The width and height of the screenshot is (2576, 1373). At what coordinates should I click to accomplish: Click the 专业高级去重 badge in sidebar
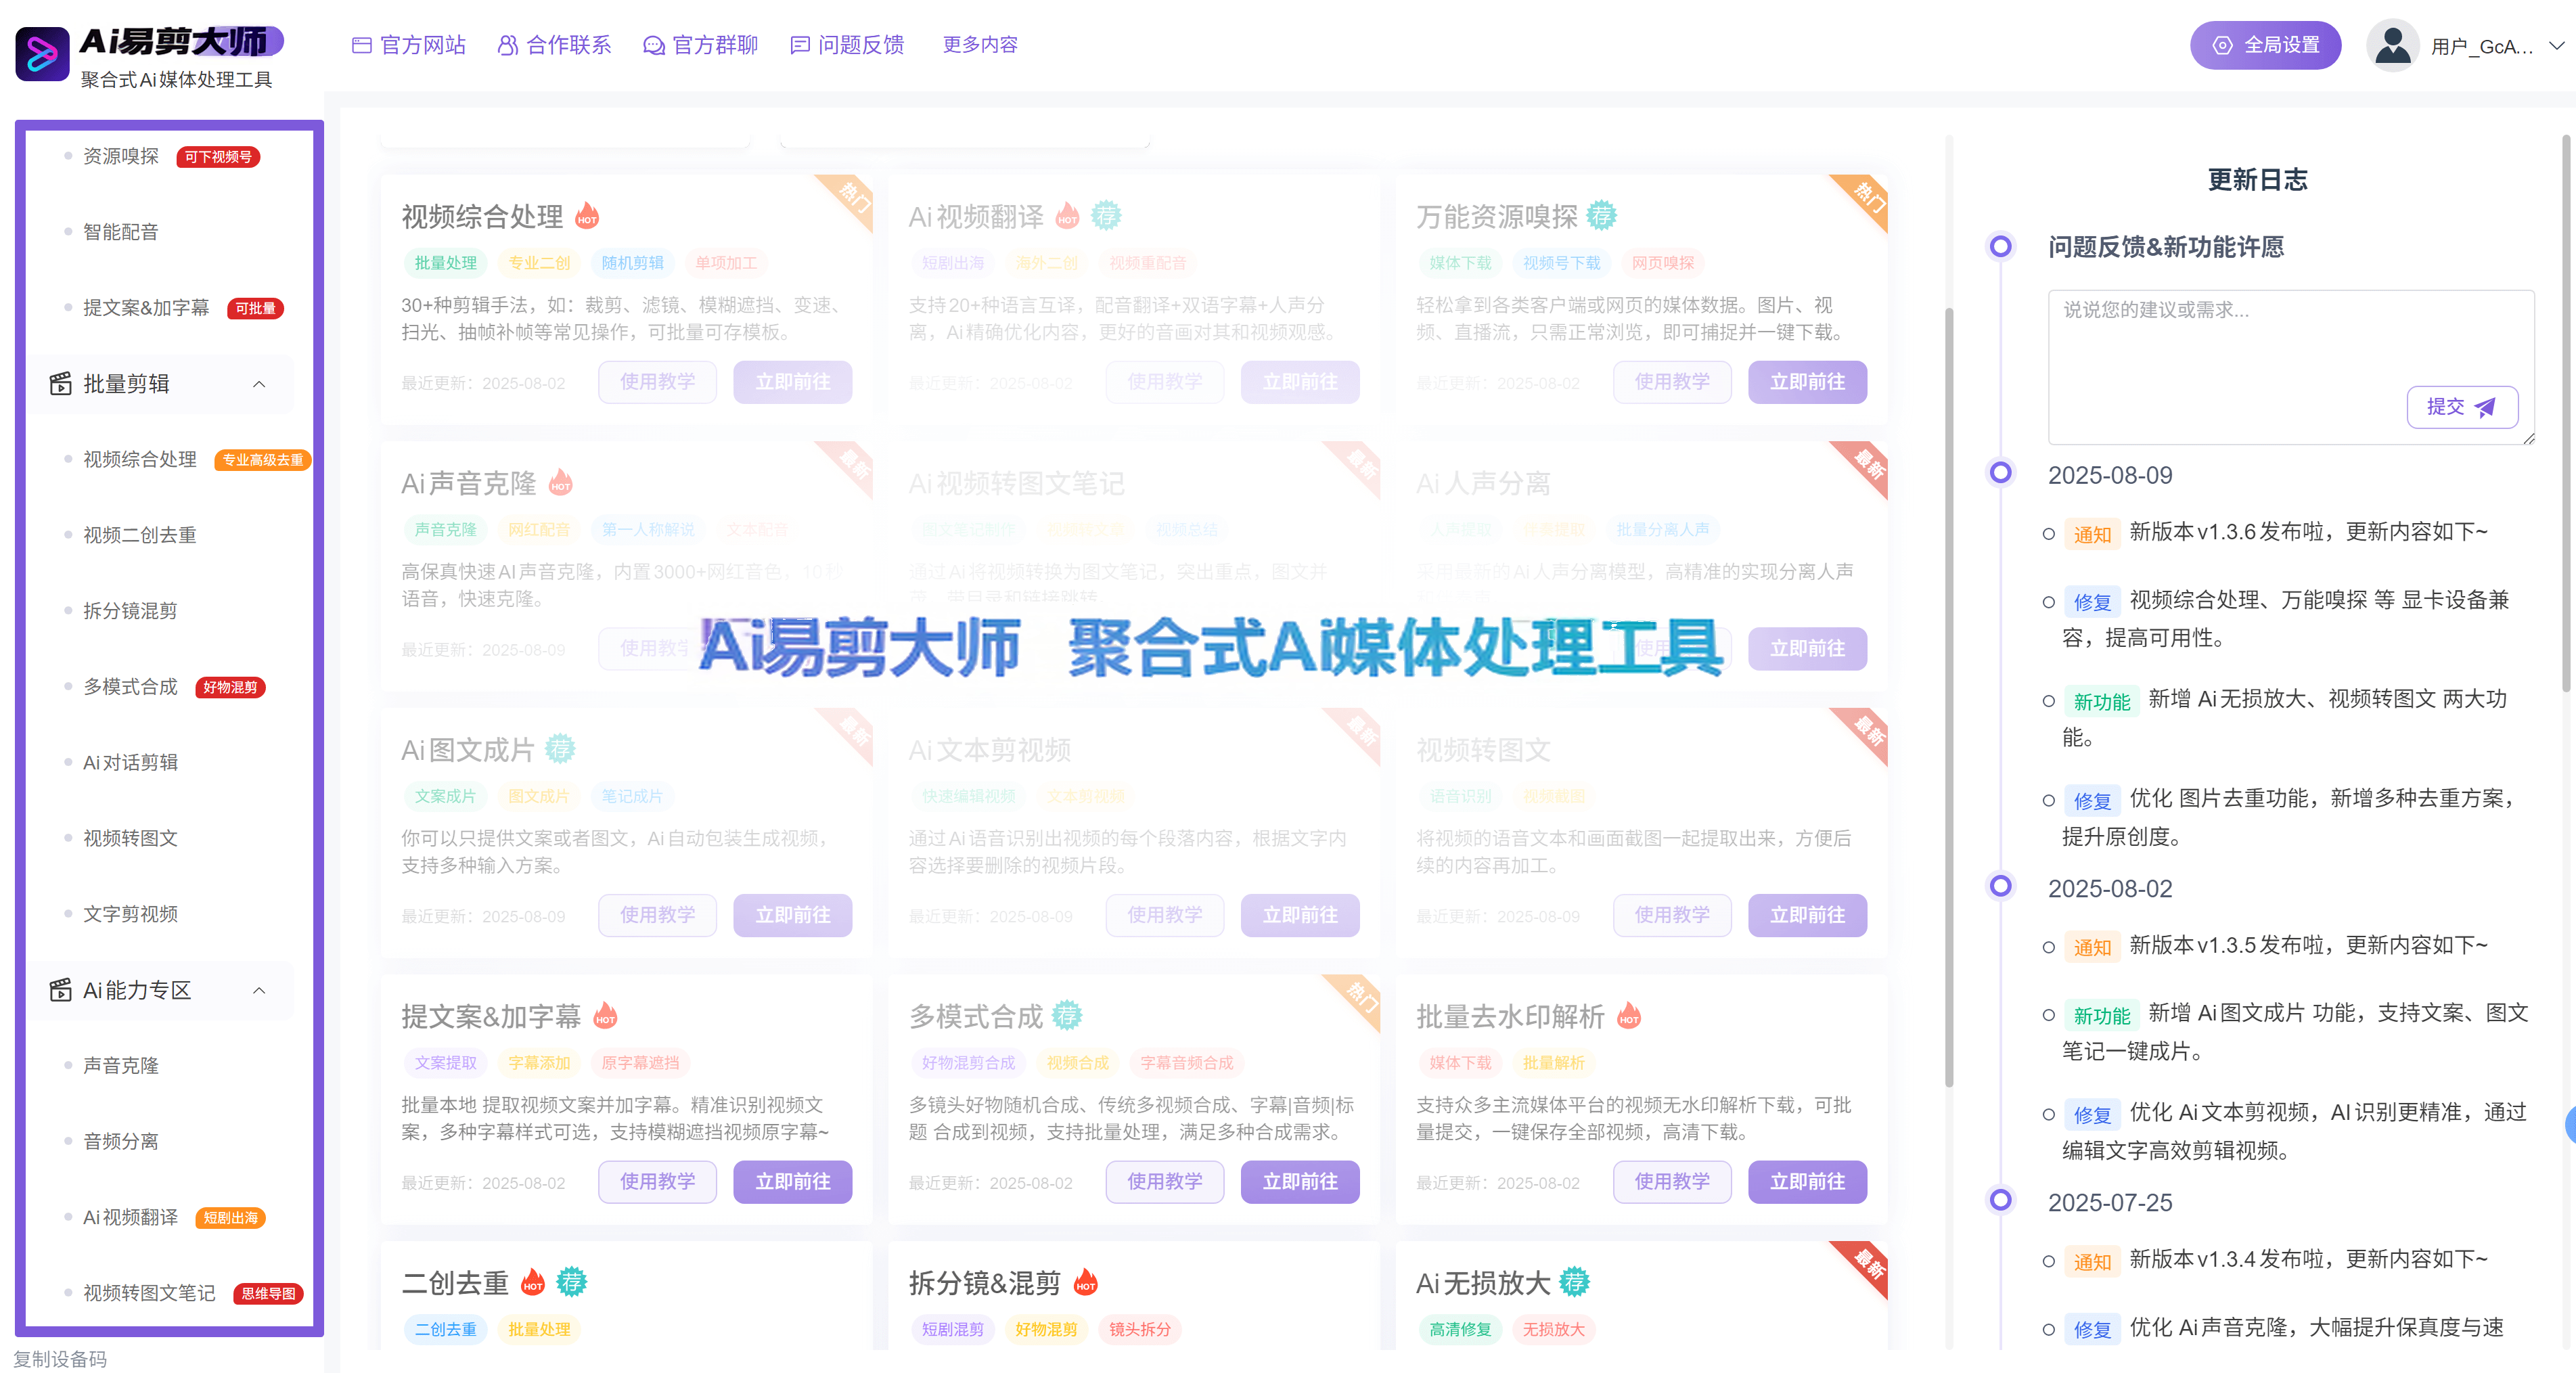[263, 460]
